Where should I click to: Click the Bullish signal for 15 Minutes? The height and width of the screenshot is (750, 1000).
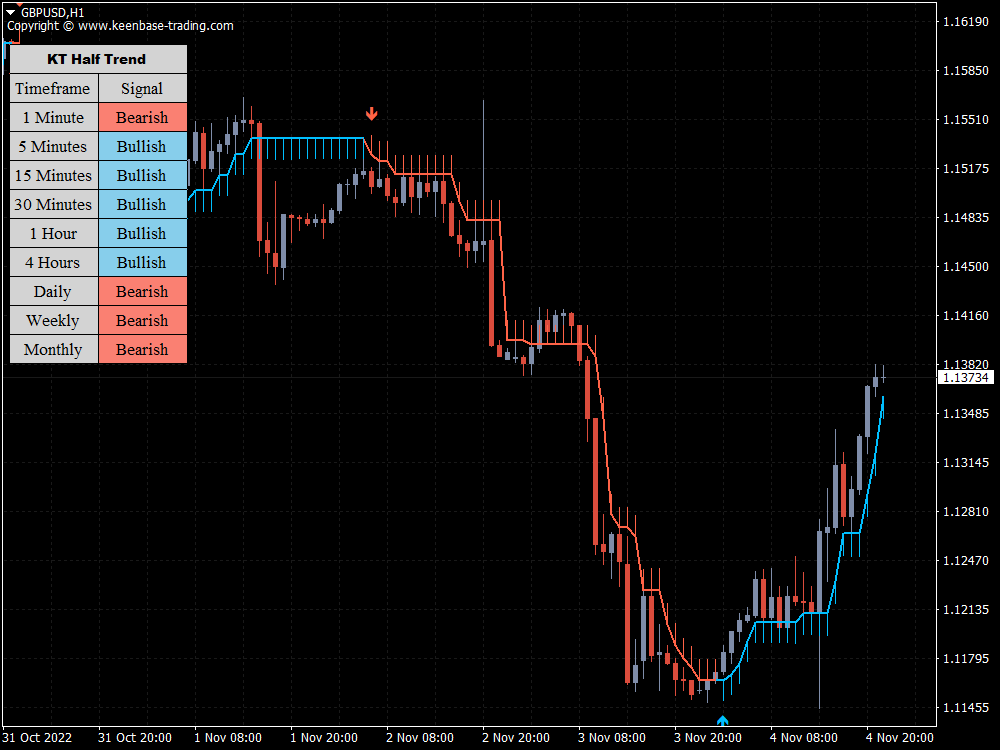[143, 175]
